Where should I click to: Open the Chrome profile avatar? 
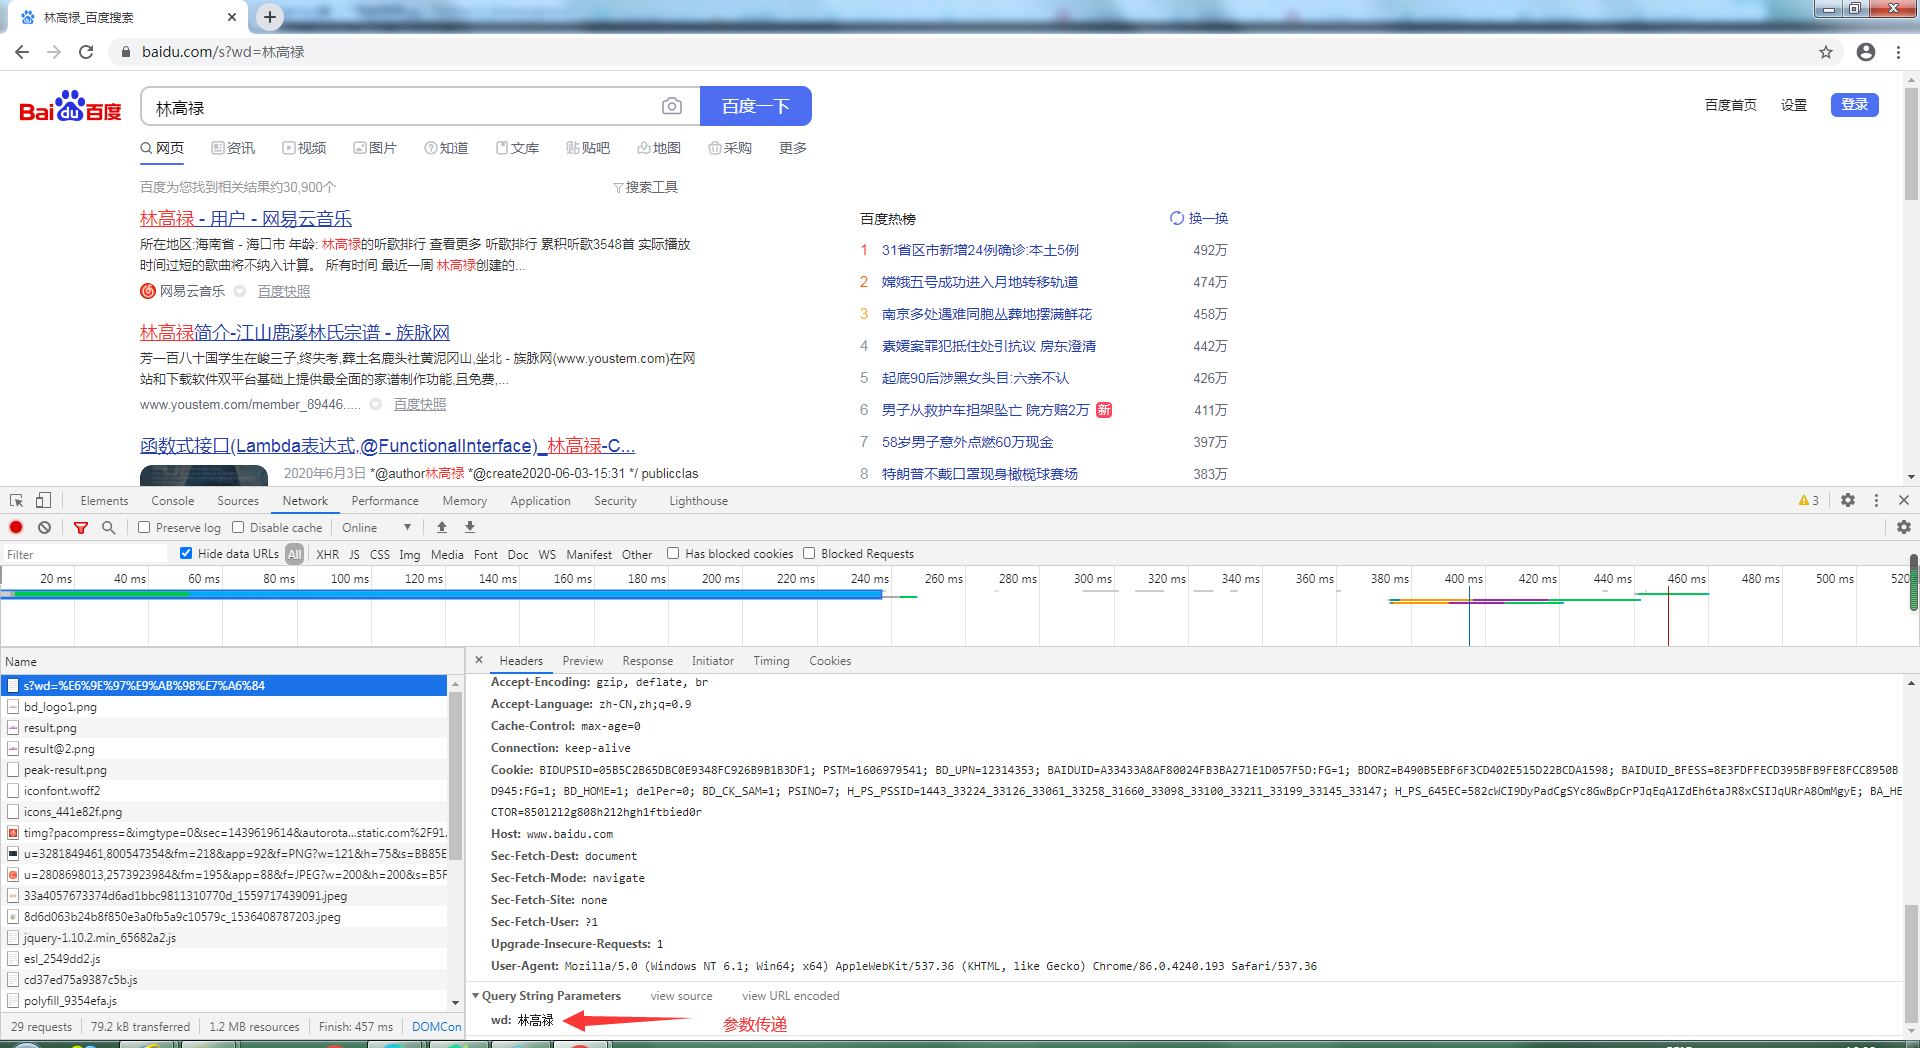click(1866, 52)
